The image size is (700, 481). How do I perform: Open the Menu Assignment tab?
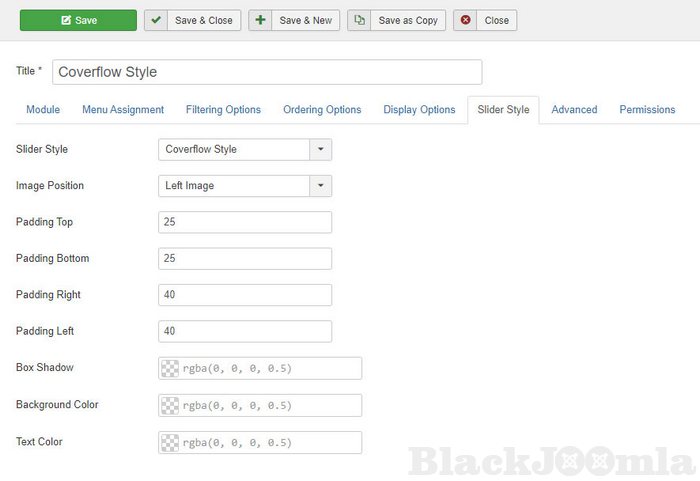tap(123, 110)
